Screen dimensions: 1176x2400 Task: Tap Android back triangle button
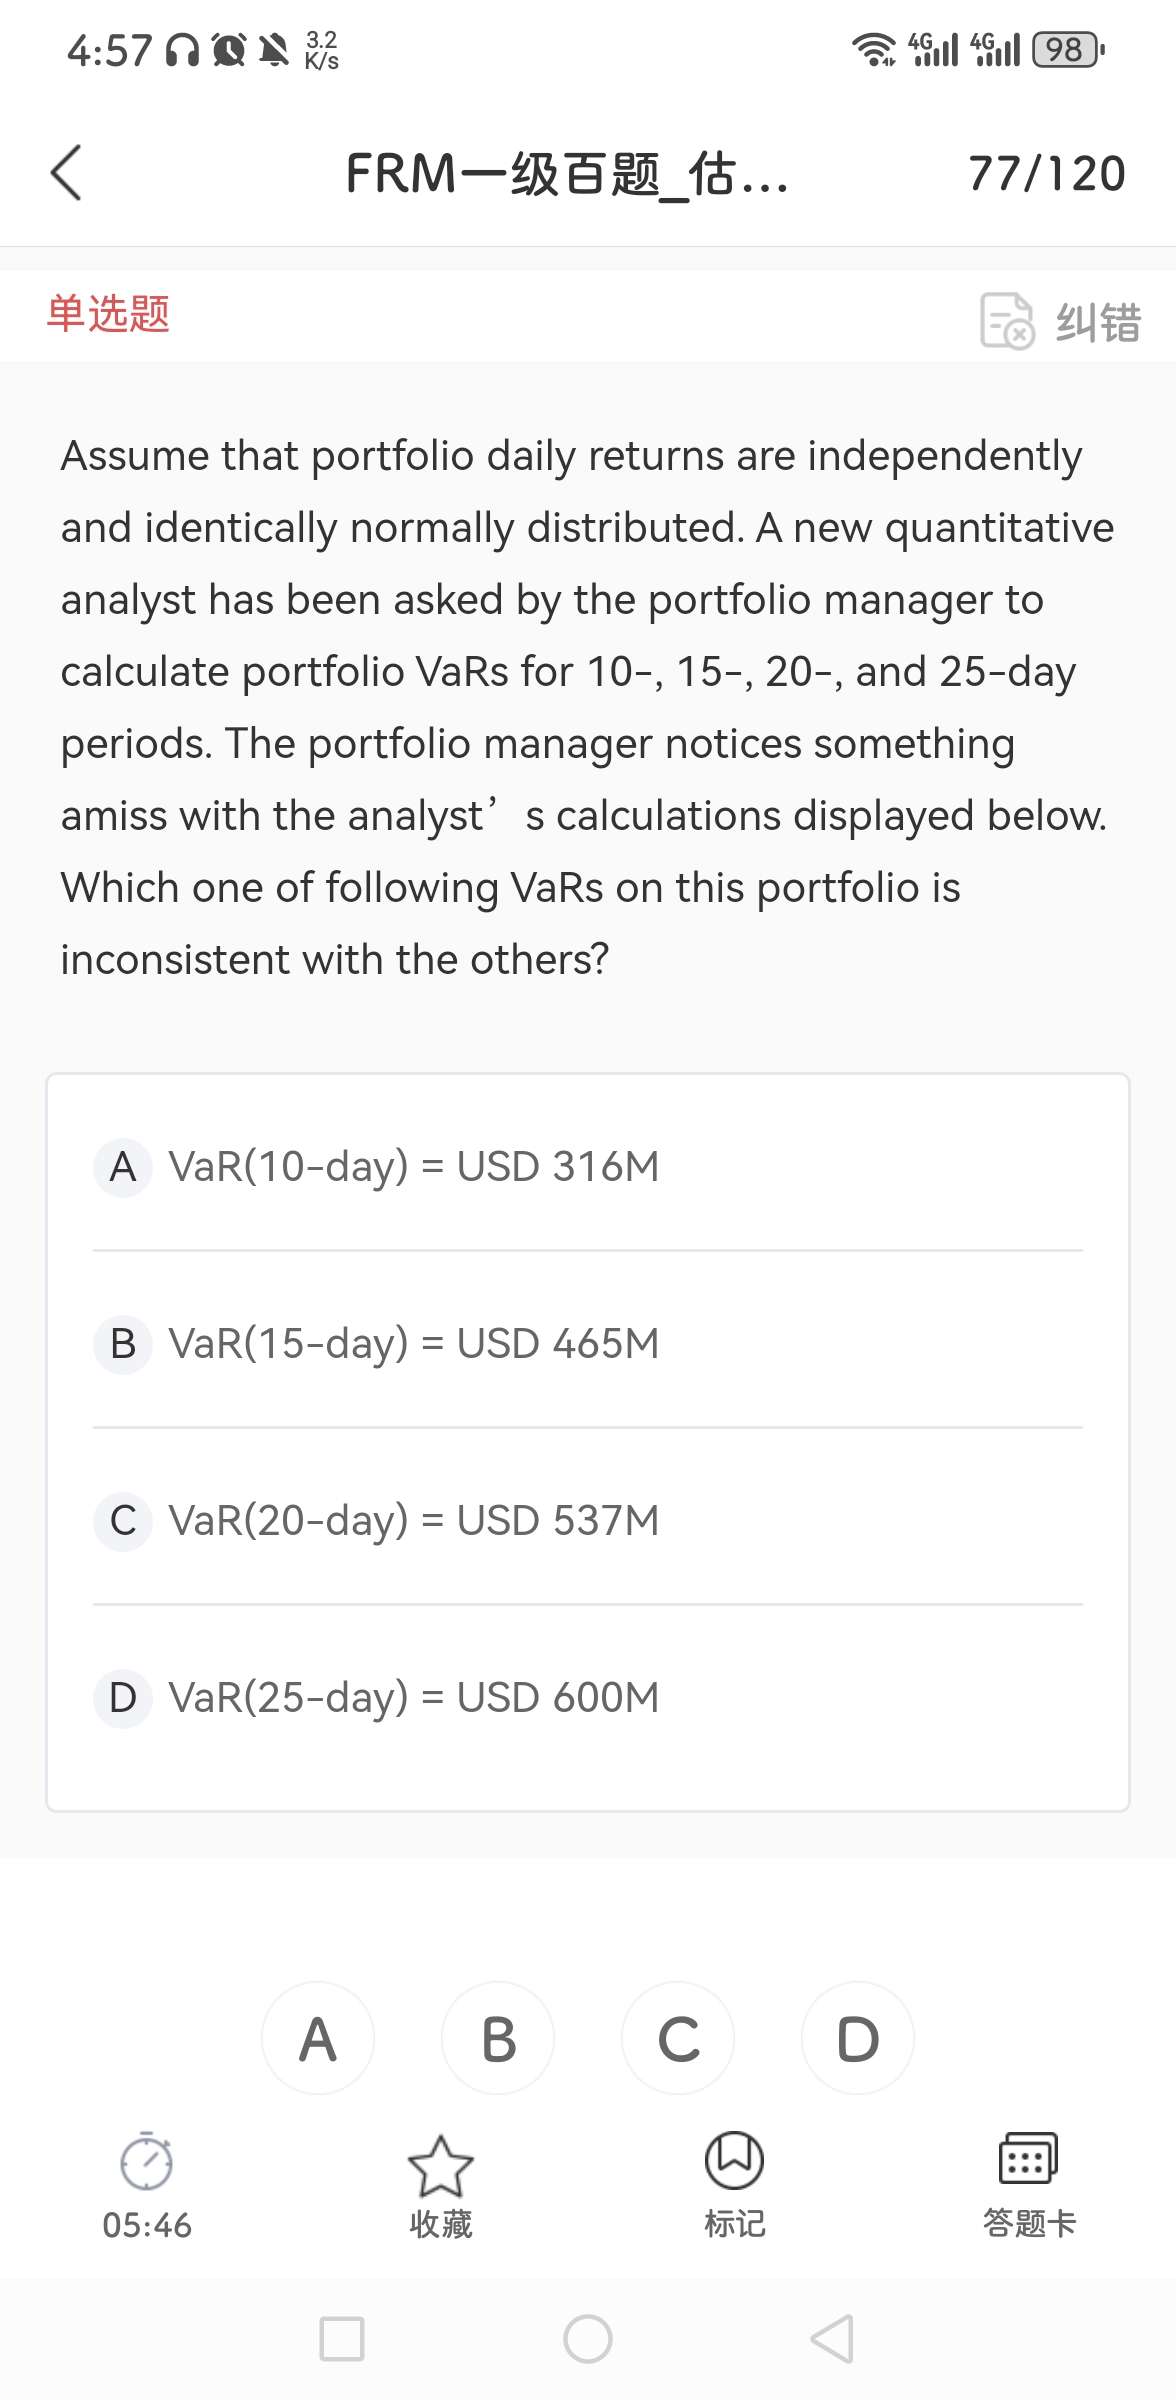coord(832,2339)
